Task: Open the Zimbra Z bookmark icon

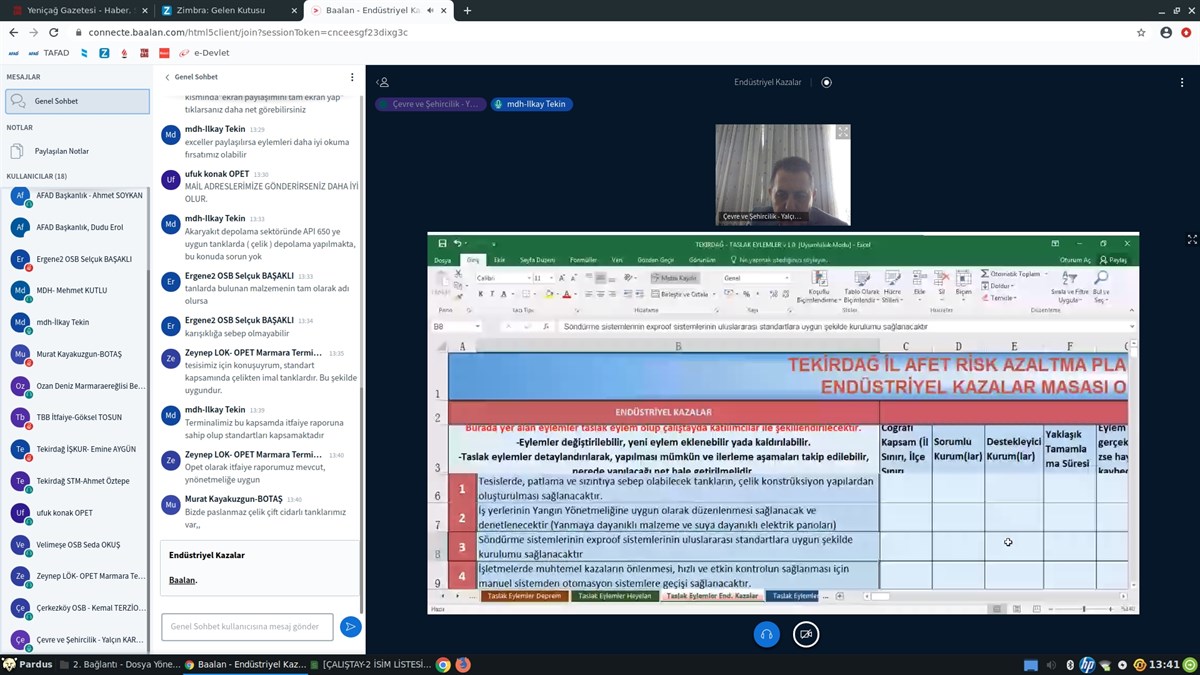Action: tap(104, 53)
